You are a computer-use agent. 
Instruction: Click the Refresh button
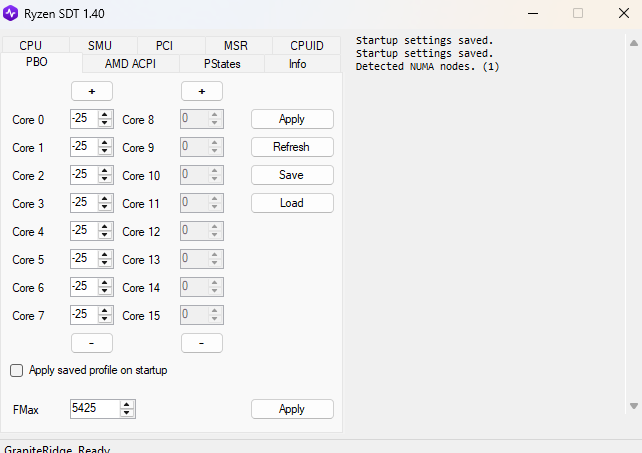point(292,147)
